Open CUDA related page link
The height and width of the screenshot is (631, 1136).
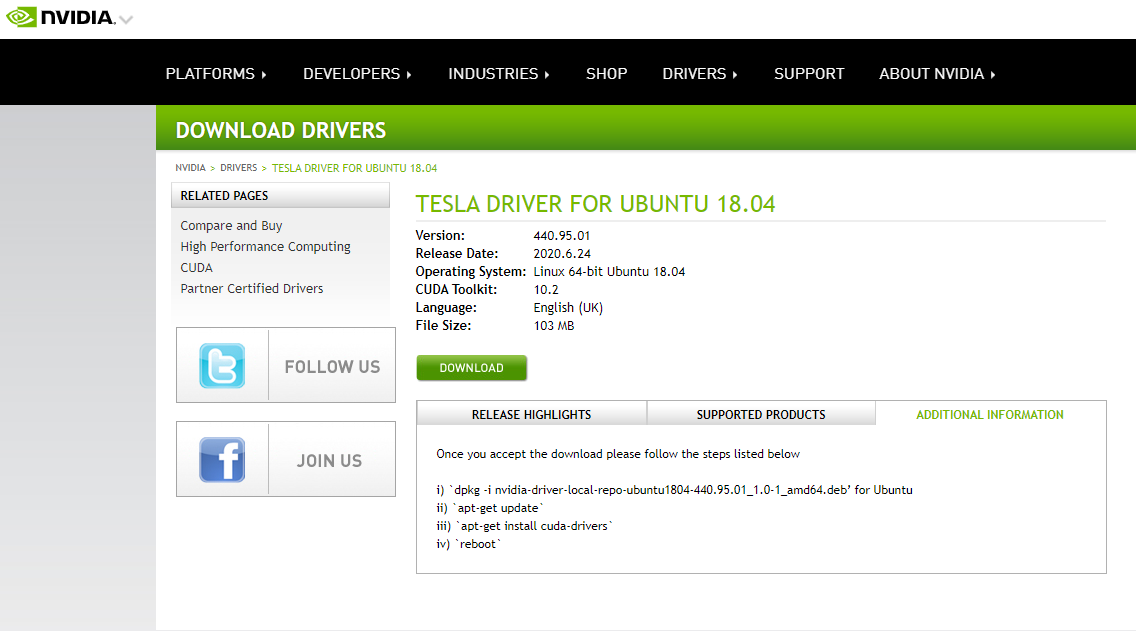click(x=196, y=267)
